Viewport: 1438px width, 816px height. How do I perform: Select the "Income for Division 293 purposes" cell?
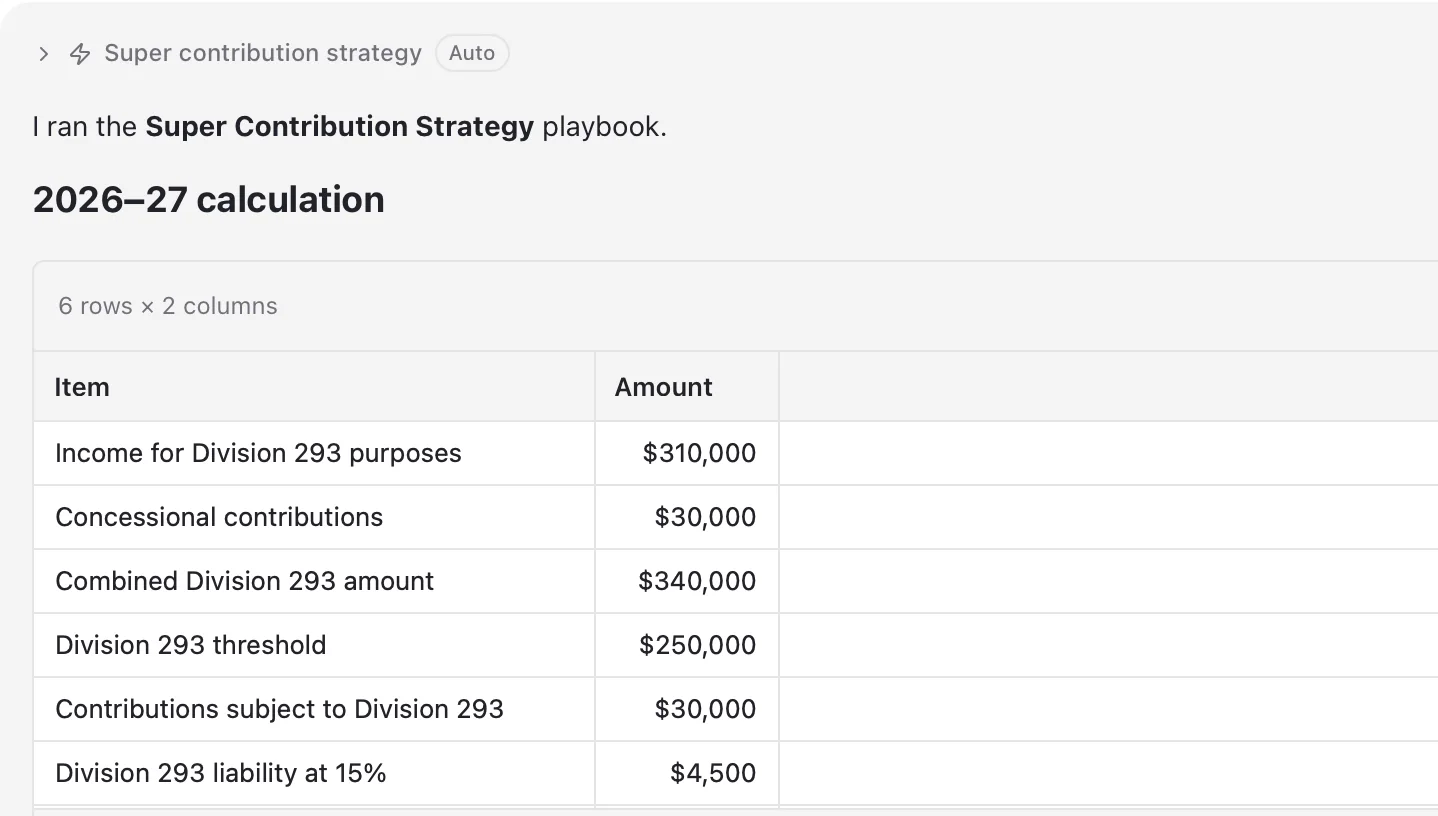[x=314, y=453]
